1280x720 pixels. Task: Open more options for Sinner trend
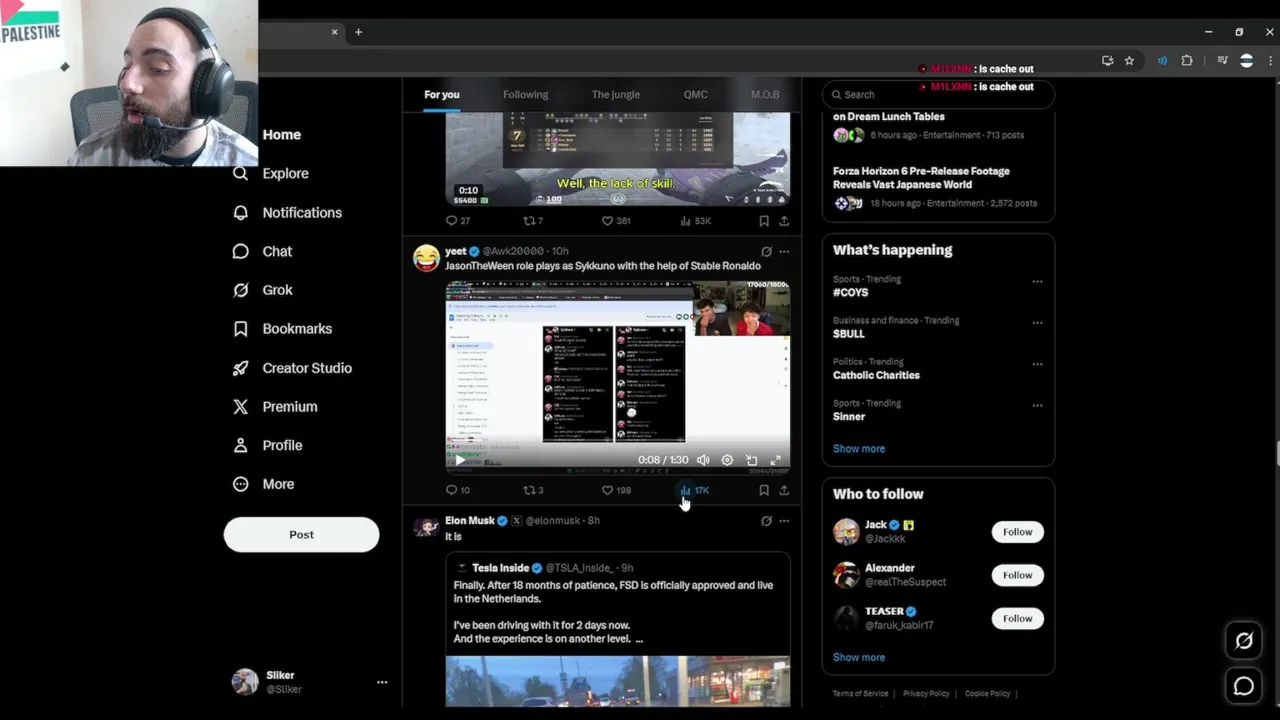coord(1037,406)
